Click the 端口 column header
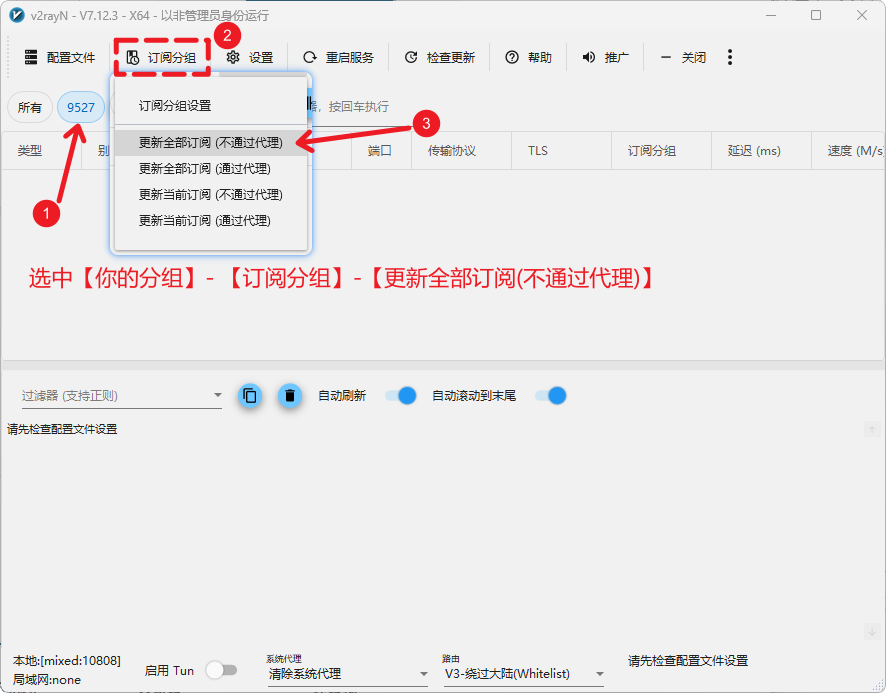 [380, 151]
